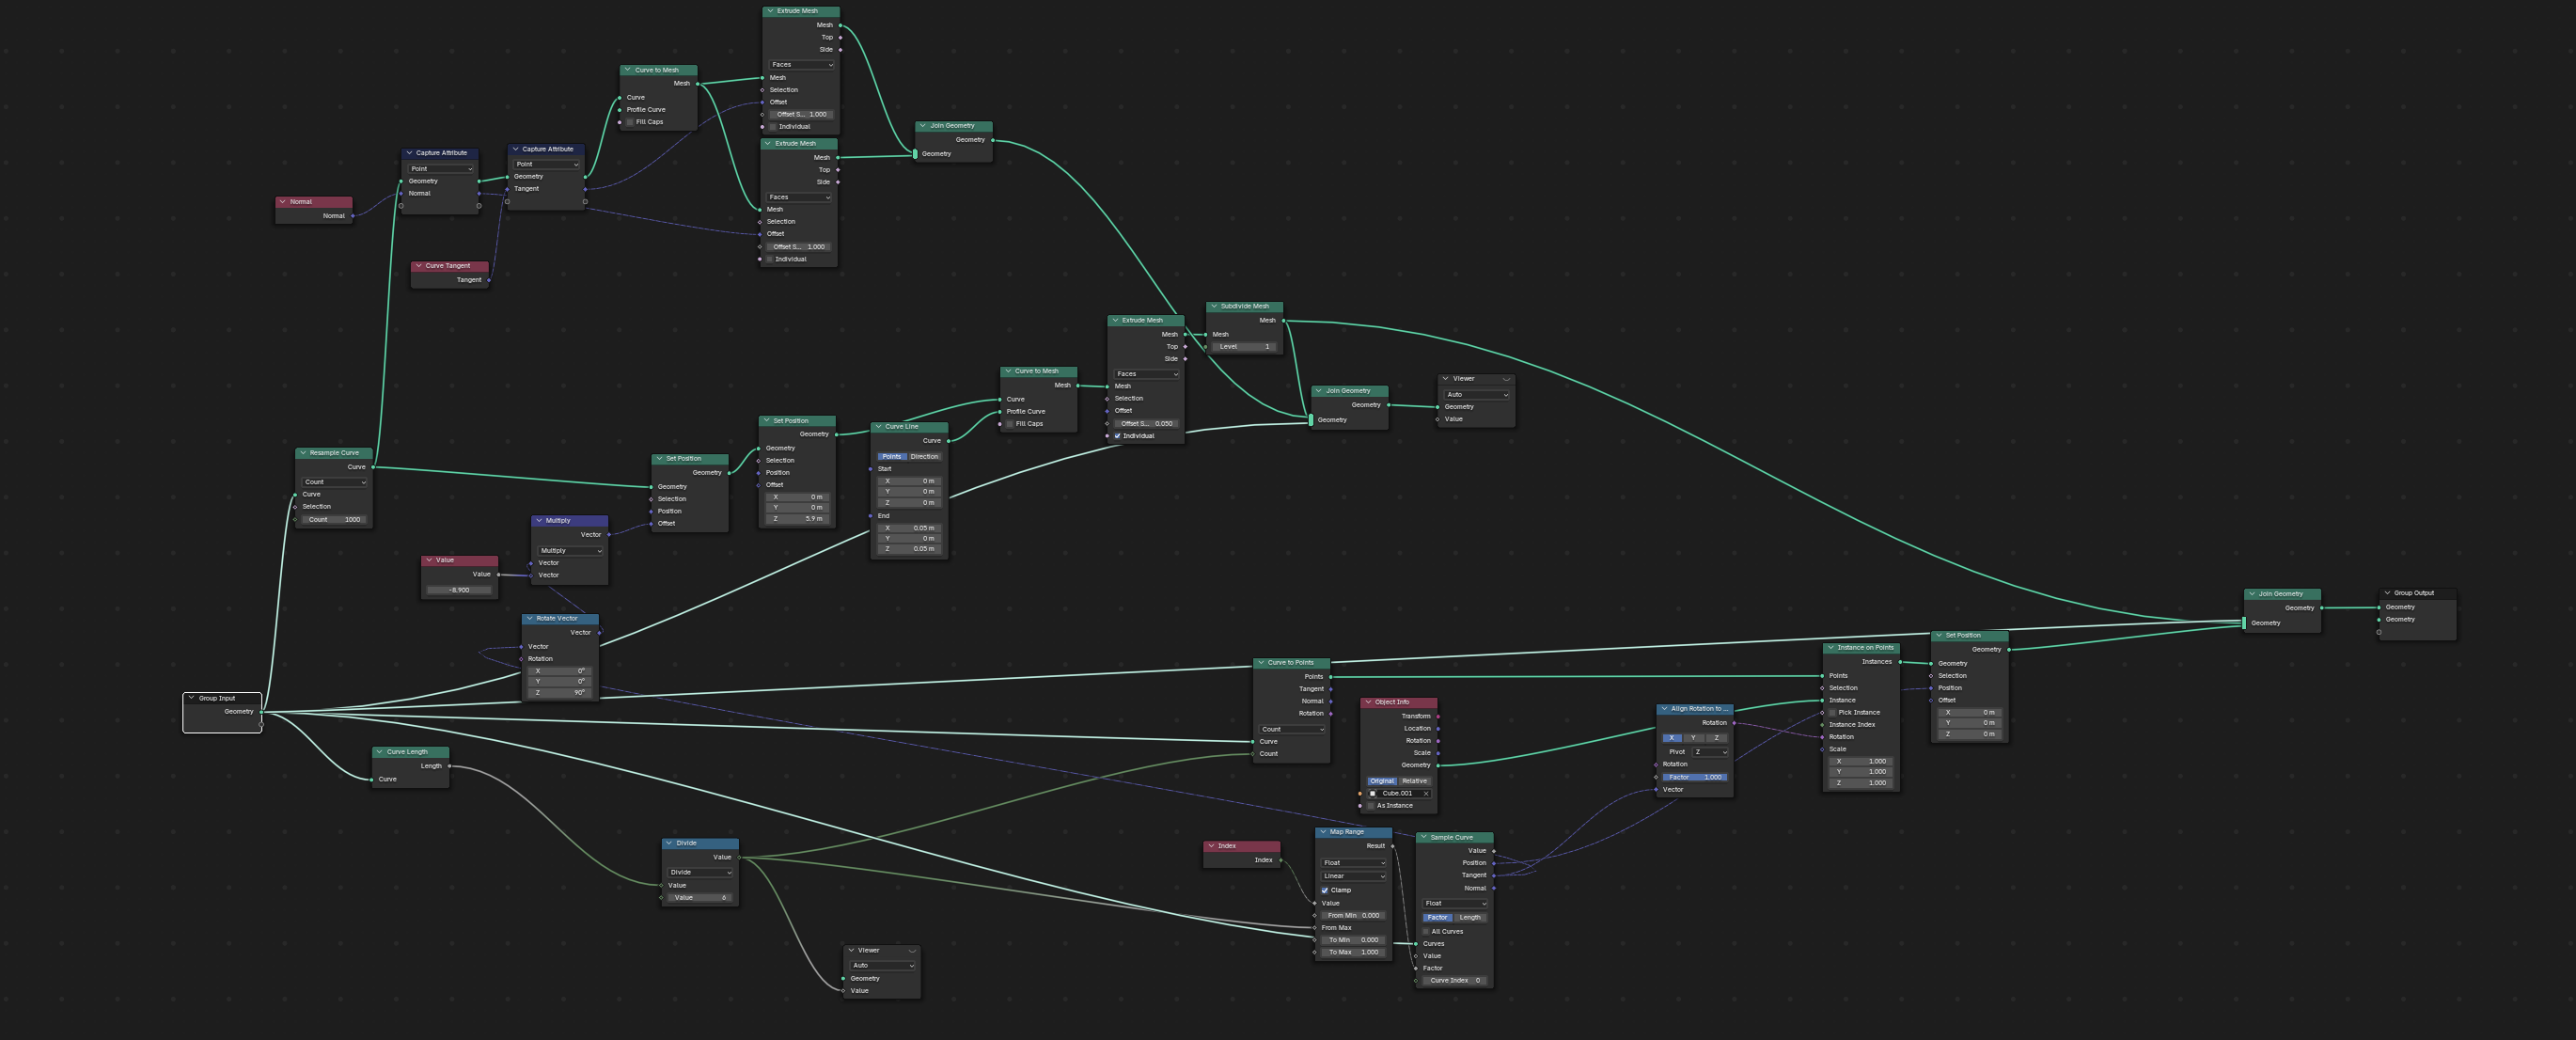Screen dimensions: 2576x1040
Task: Click the Offset Scale 0.050 slider
Action: (x=1146, y=424)
